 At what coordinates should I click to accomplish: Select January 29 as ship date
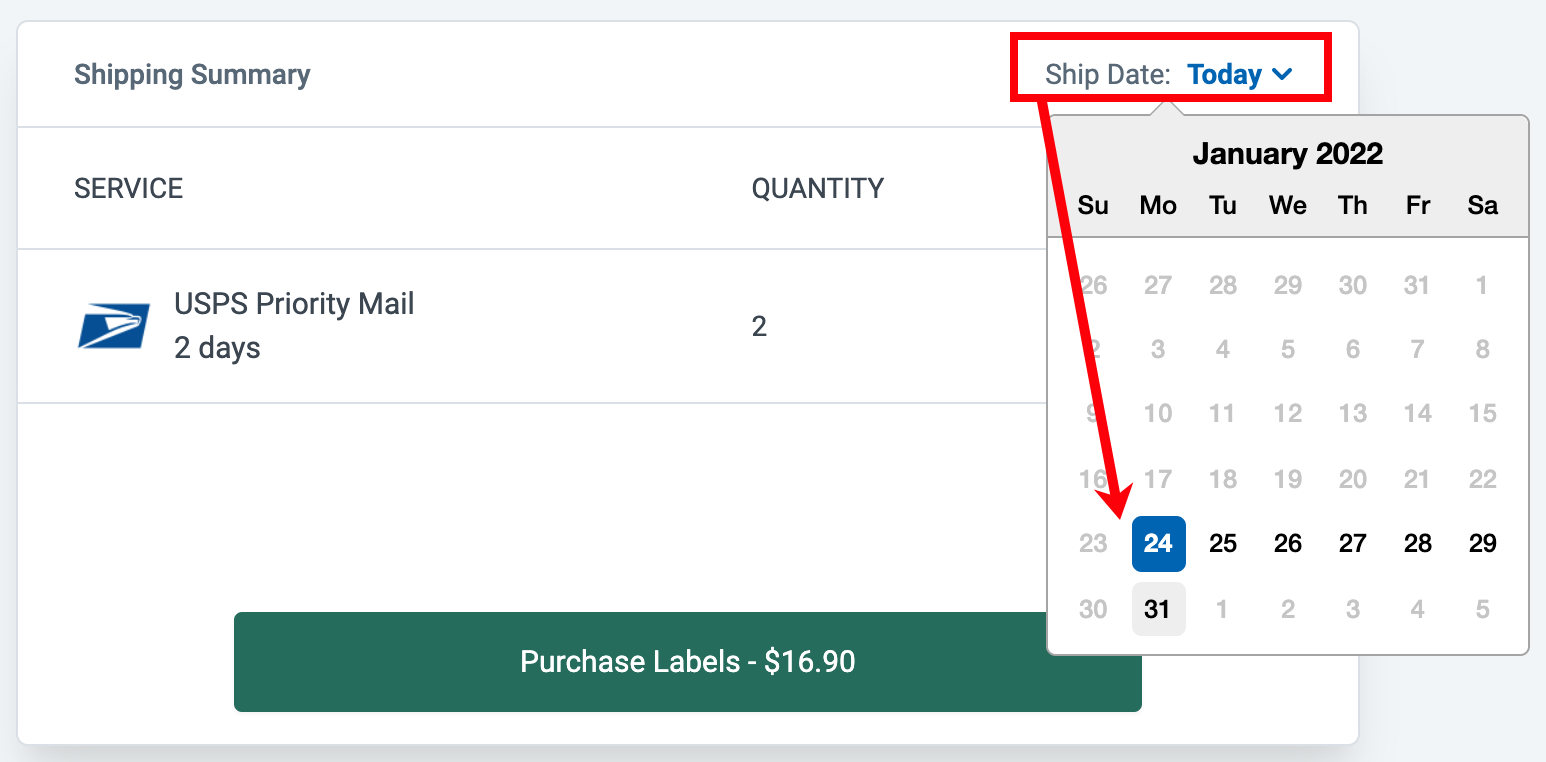pos(1482,543)
